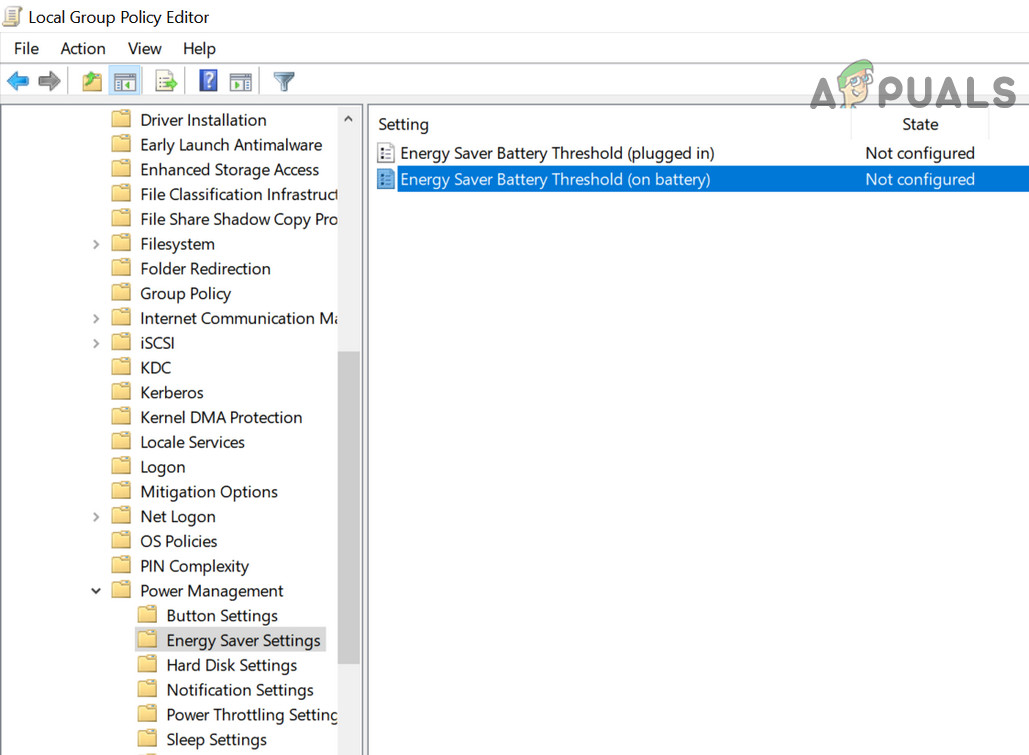The height and width of the screenshot is (755, 1029).
Task: Sort by the State column header
Action: point(920,124)
